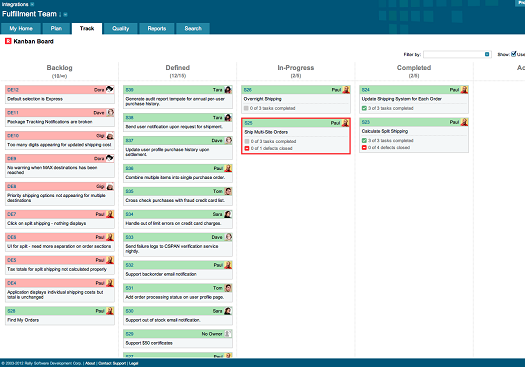Click Cora's avatar on card DE12
The image size is (525, 367).
tap(110, 89)
